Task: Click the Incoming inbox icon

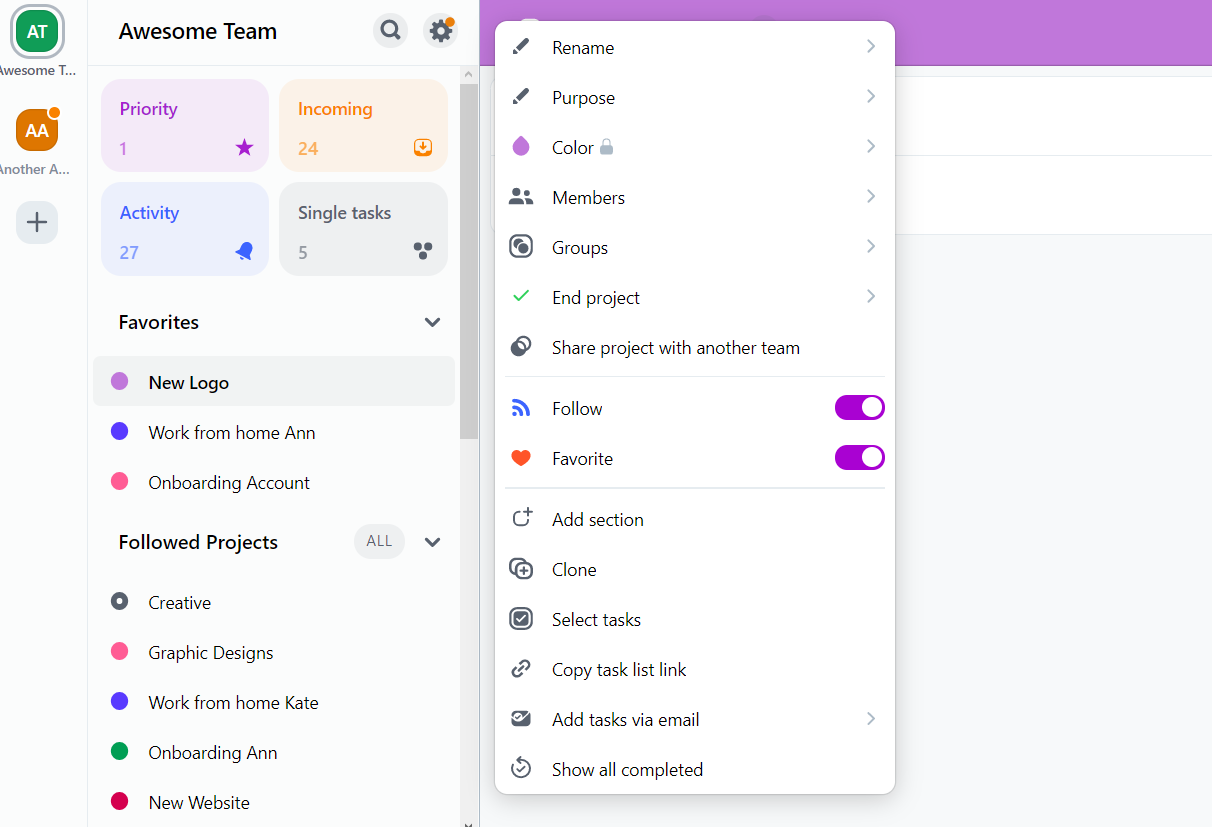Action: (423, 148)
